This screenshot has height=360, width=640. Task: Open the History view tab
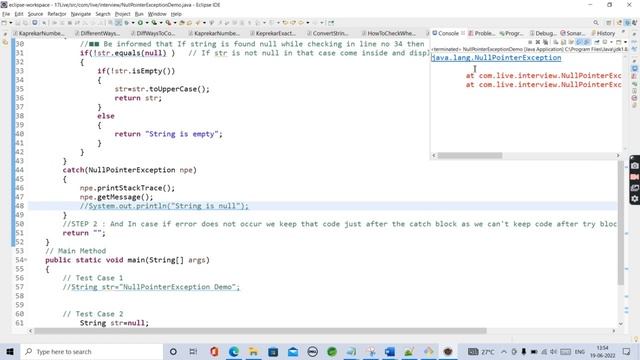tap(603, 33)
